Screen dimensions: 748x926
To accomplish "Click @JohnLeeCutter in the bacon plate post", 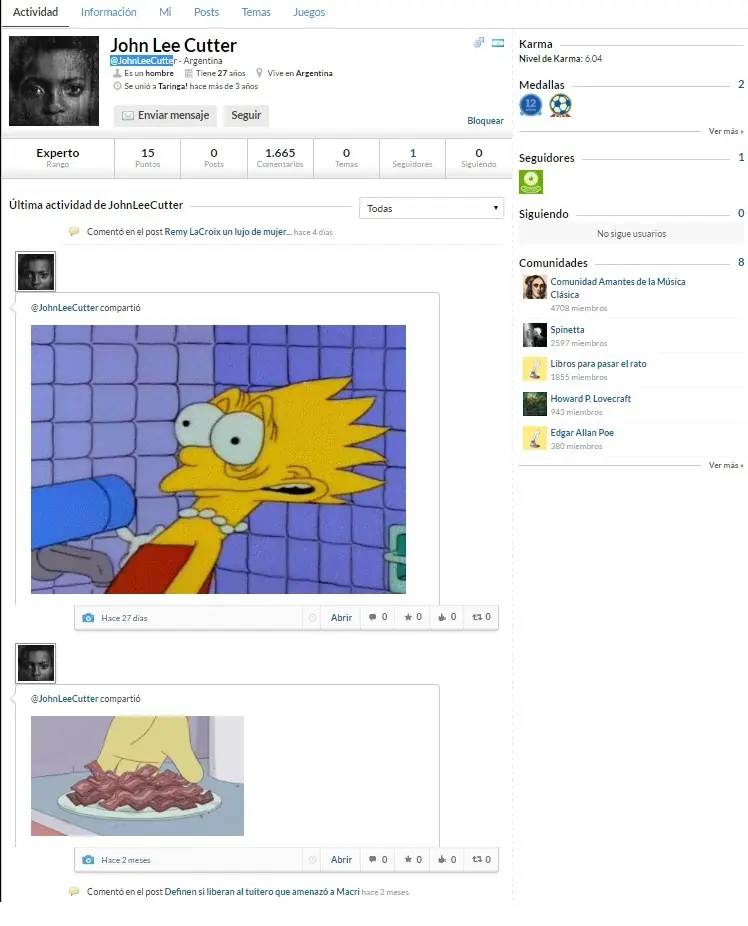I will click(x=64, y=699).
